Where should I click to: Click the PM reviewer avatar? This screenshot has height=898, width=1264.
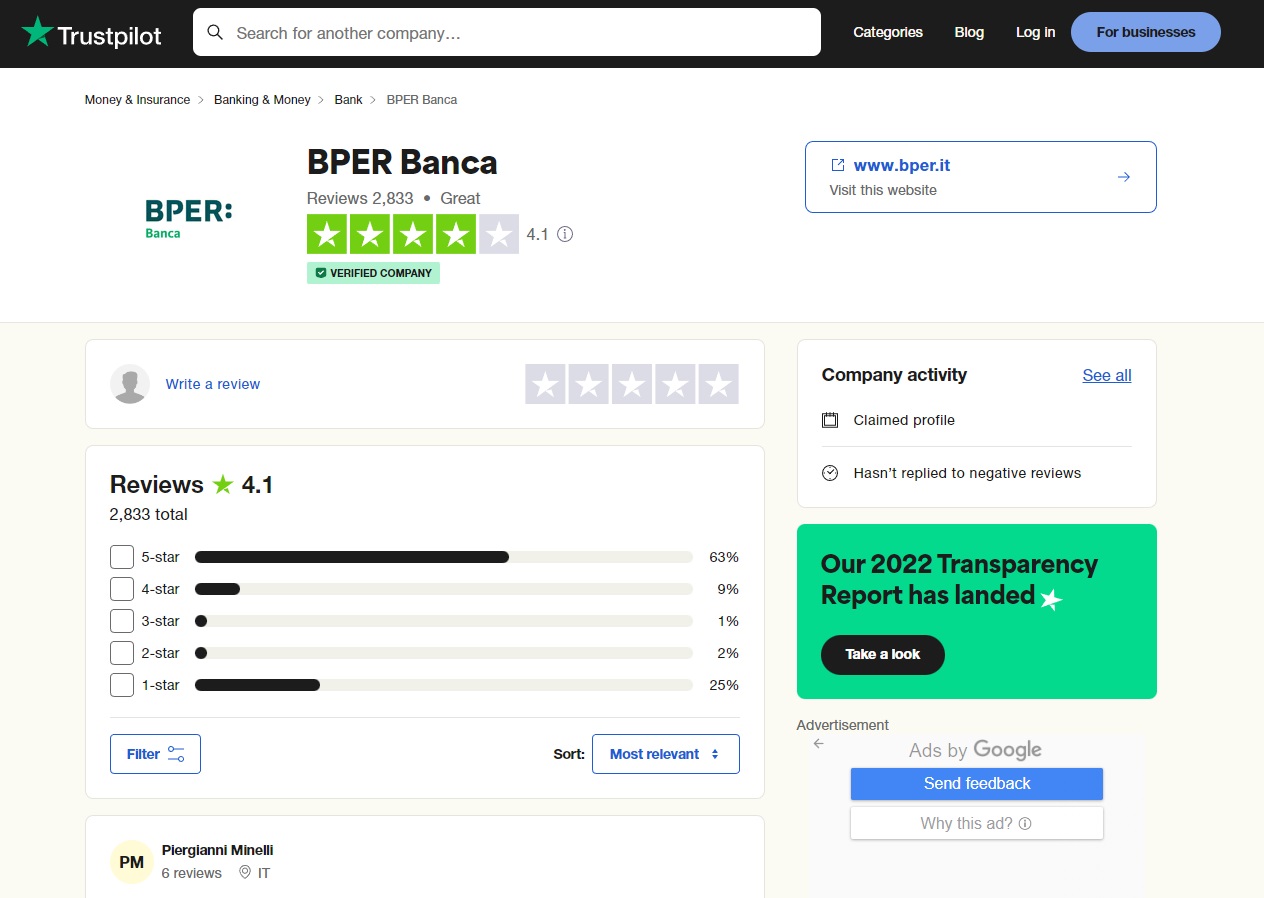pos(132,862)
